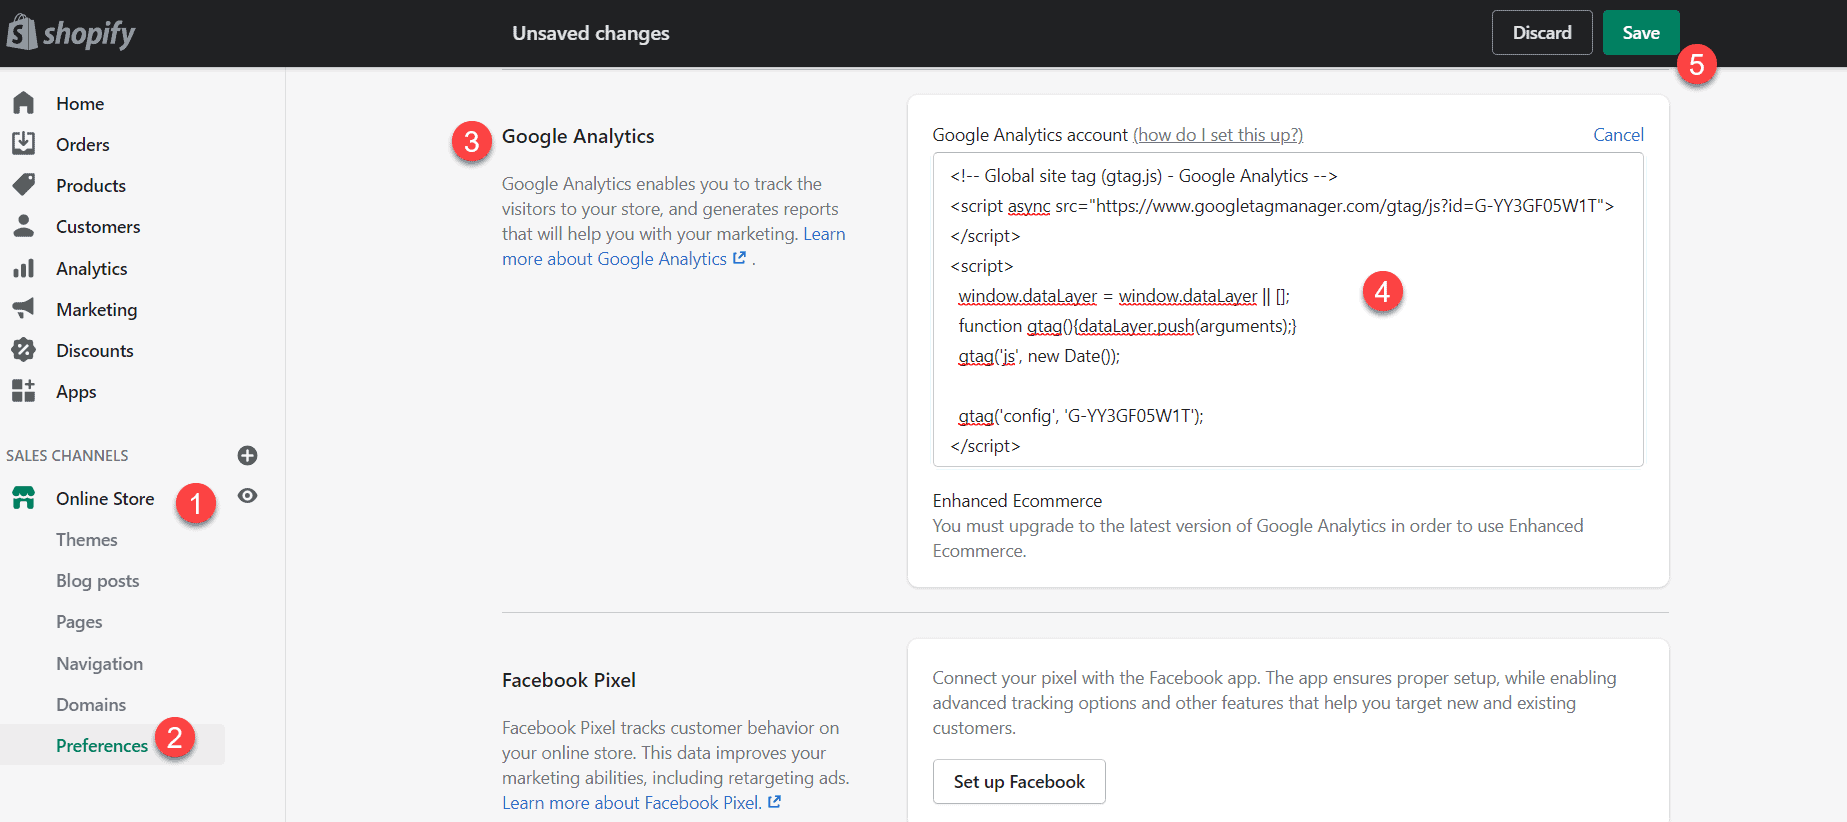Click inside the Google Analytics code field
The height and width of the screenshot is (822, 1847).
[1288, 309]
